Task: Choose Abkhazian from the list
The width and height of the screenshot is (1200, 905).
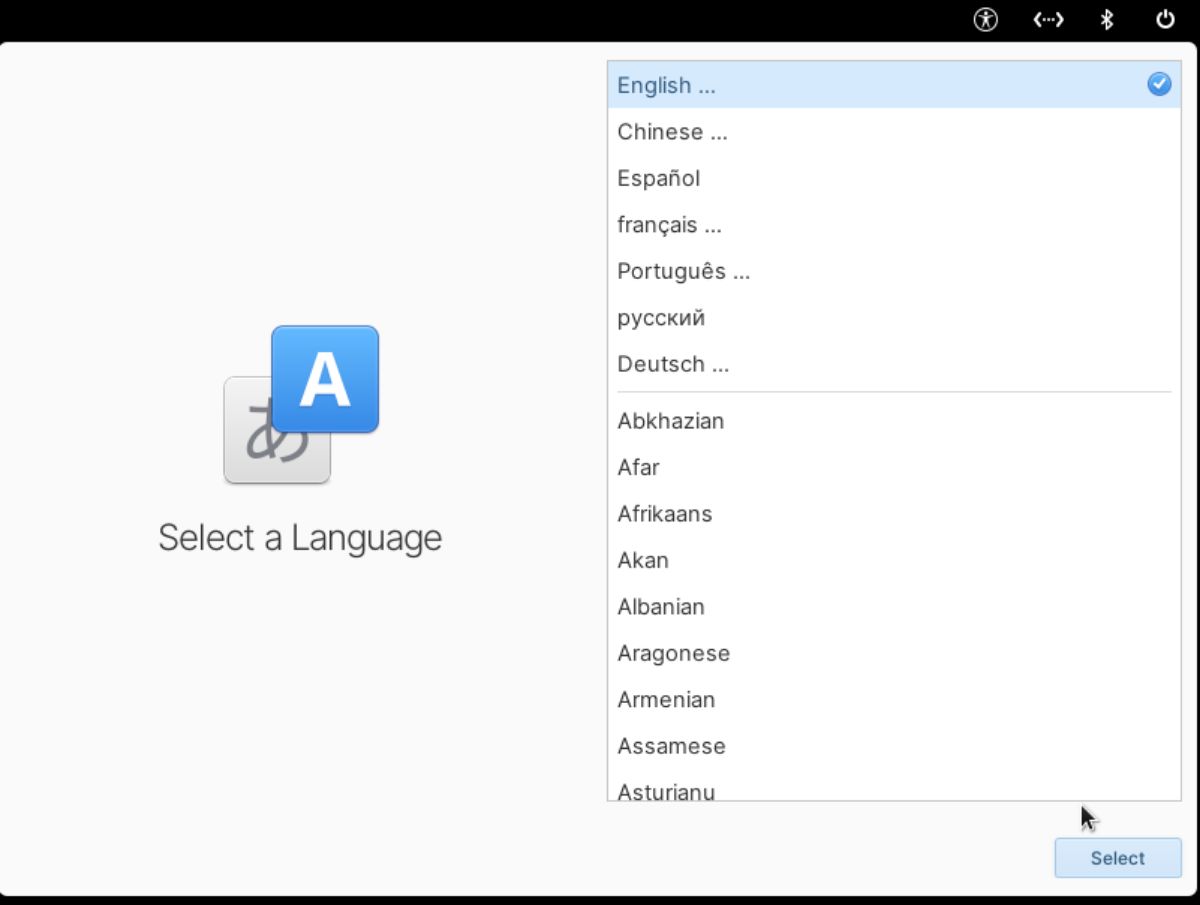Action: point(894,421)
